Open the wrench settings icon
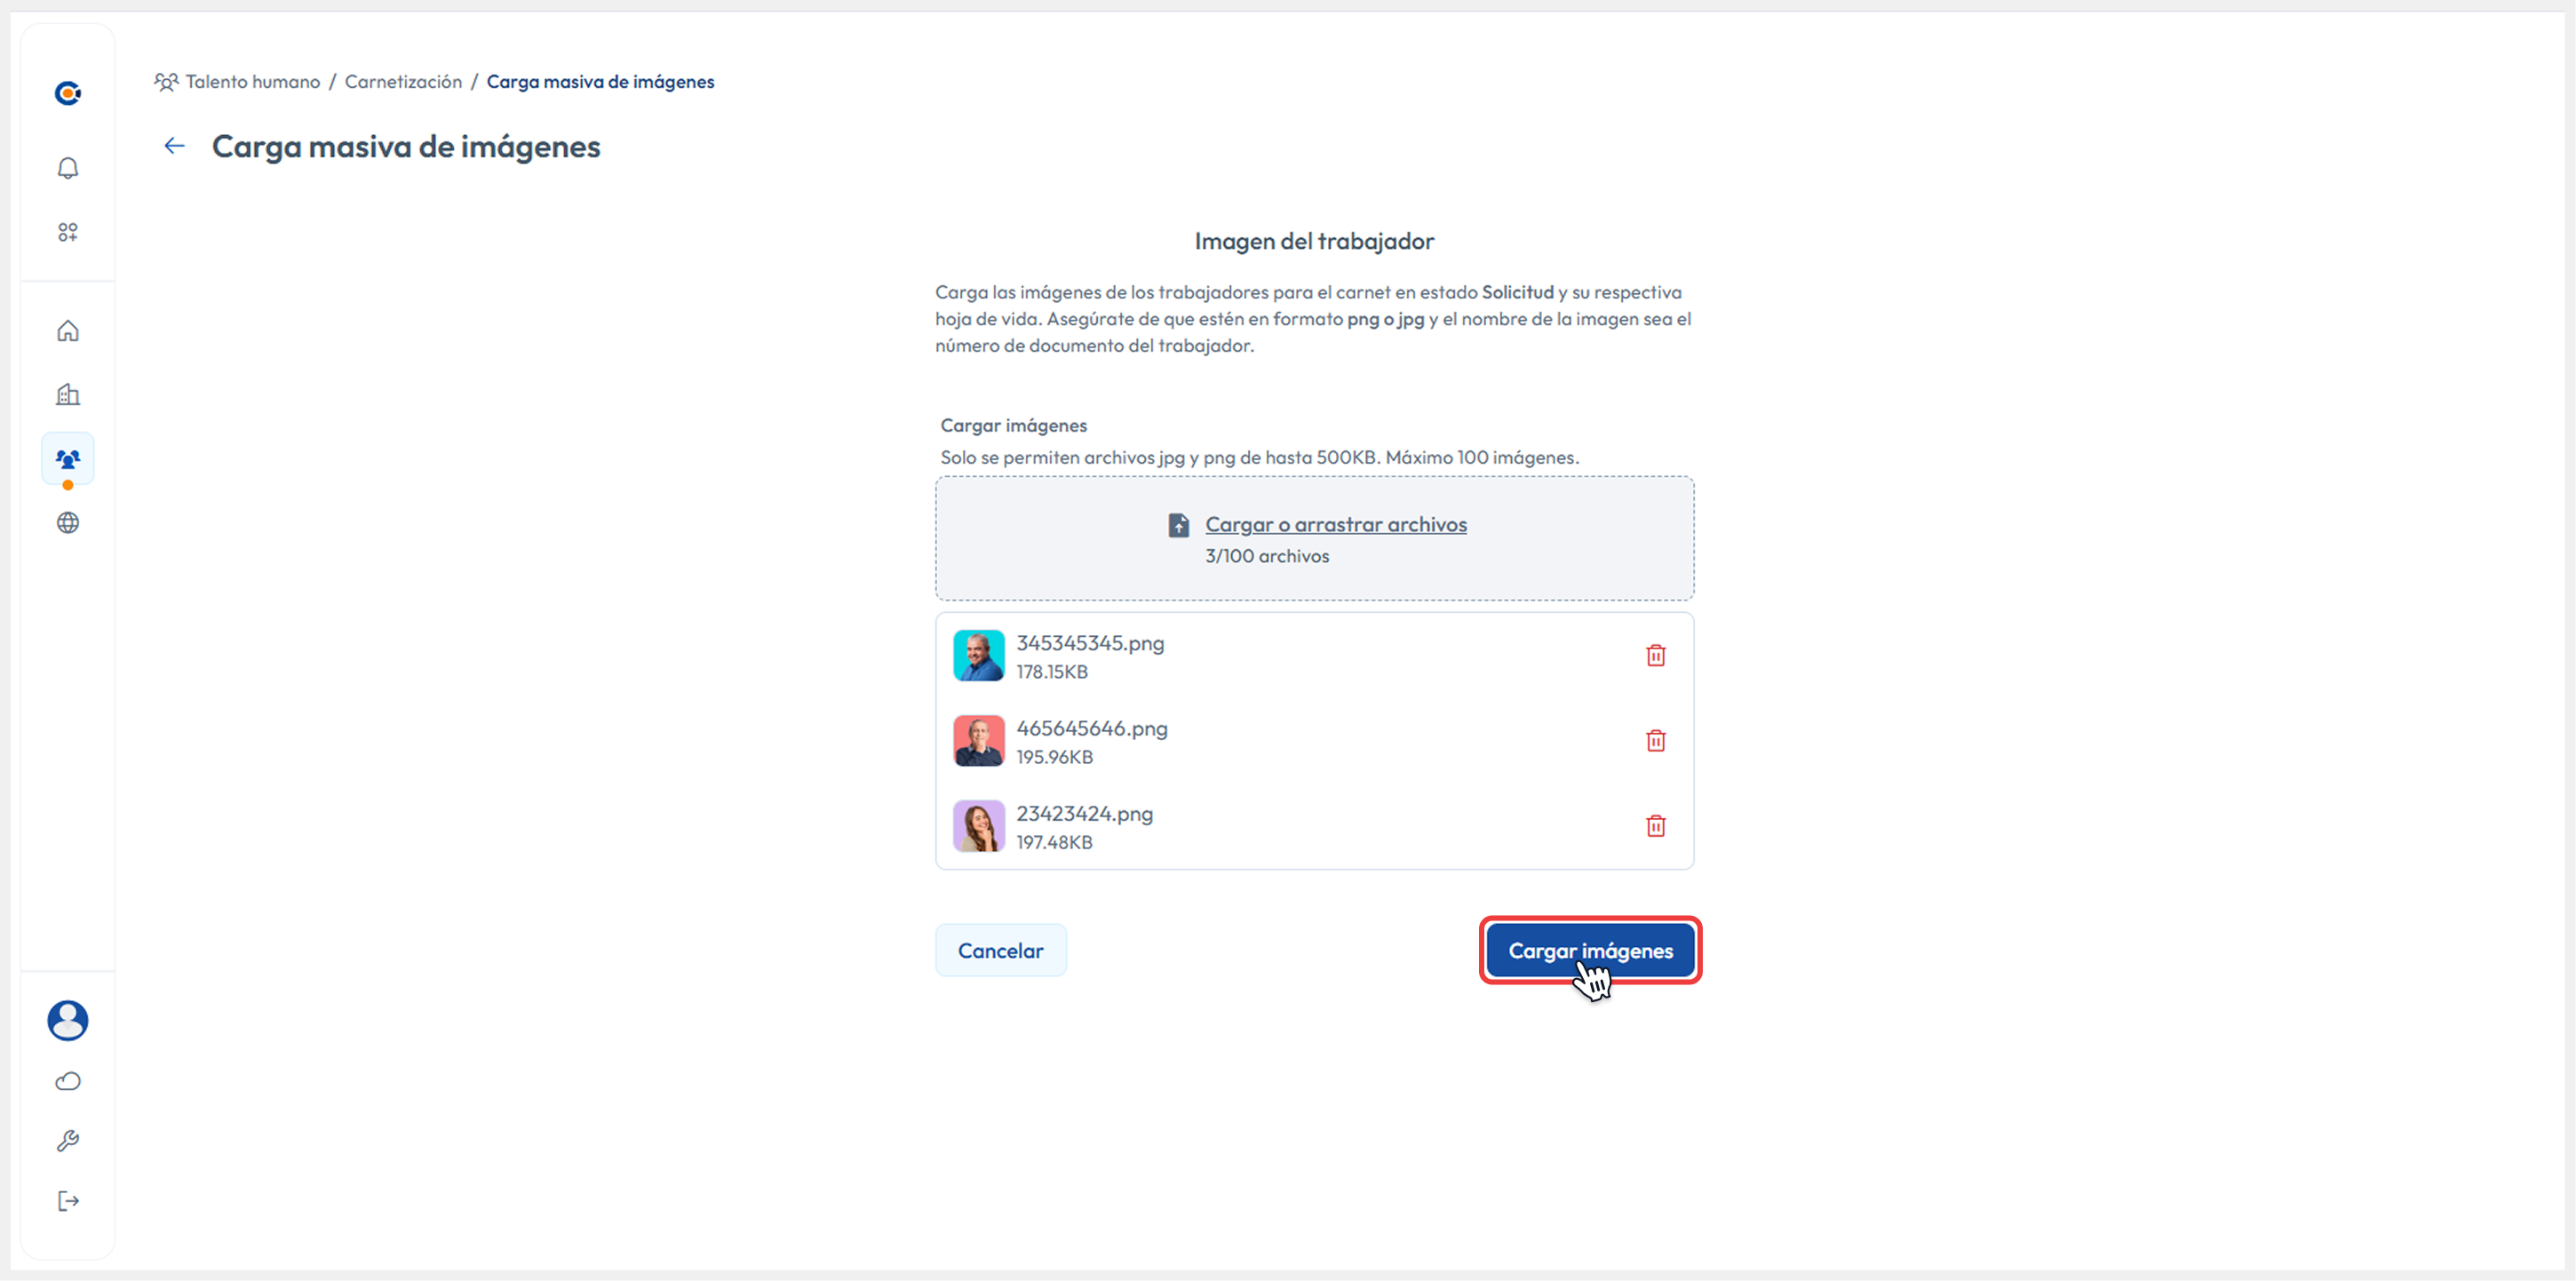Viewport: 2576px width, 1281px height. [x=68, y=1141]
